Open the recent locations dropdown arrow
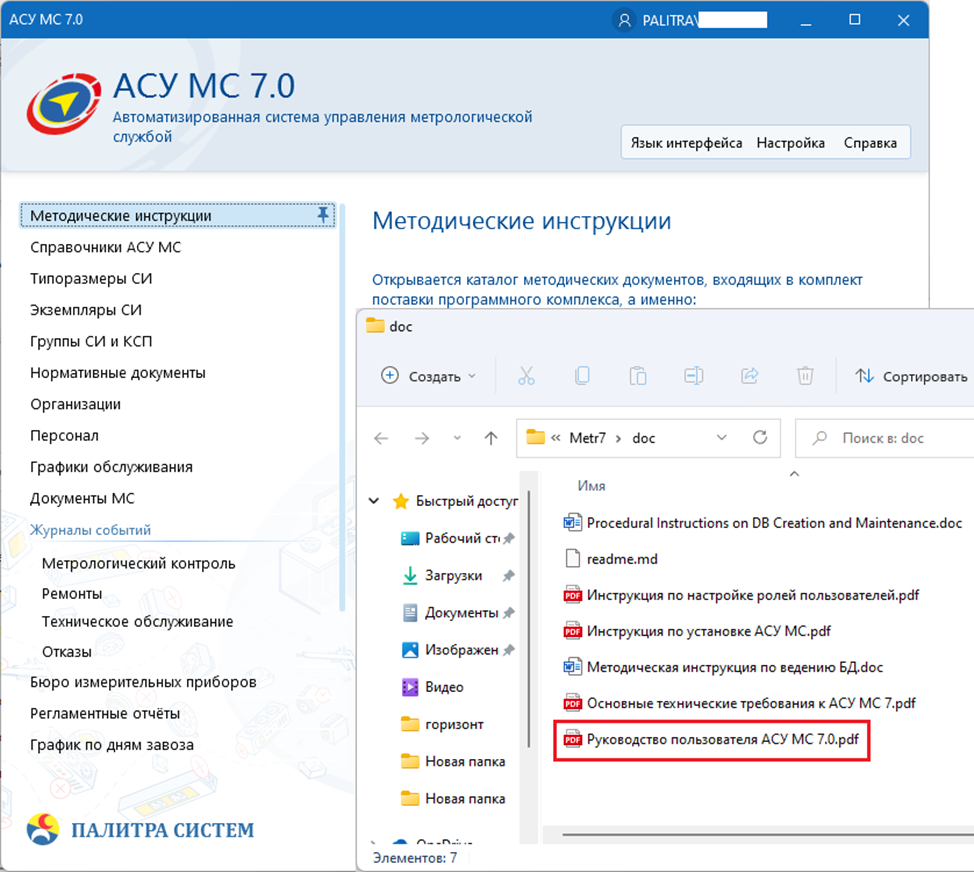The height and width of the screenshot is (872, 974). (x=457, y=438)
